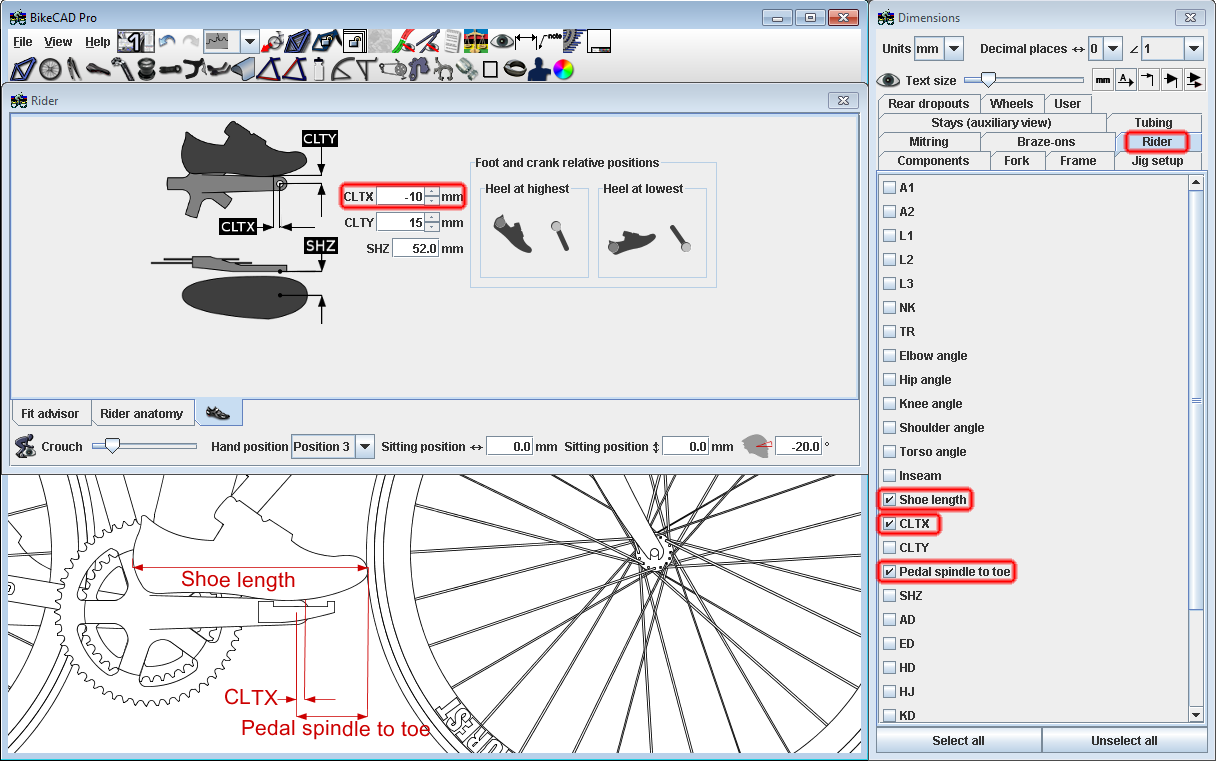Click the wheel icon in the toolbar
1216x761 pixels.
tap(49, 69)
